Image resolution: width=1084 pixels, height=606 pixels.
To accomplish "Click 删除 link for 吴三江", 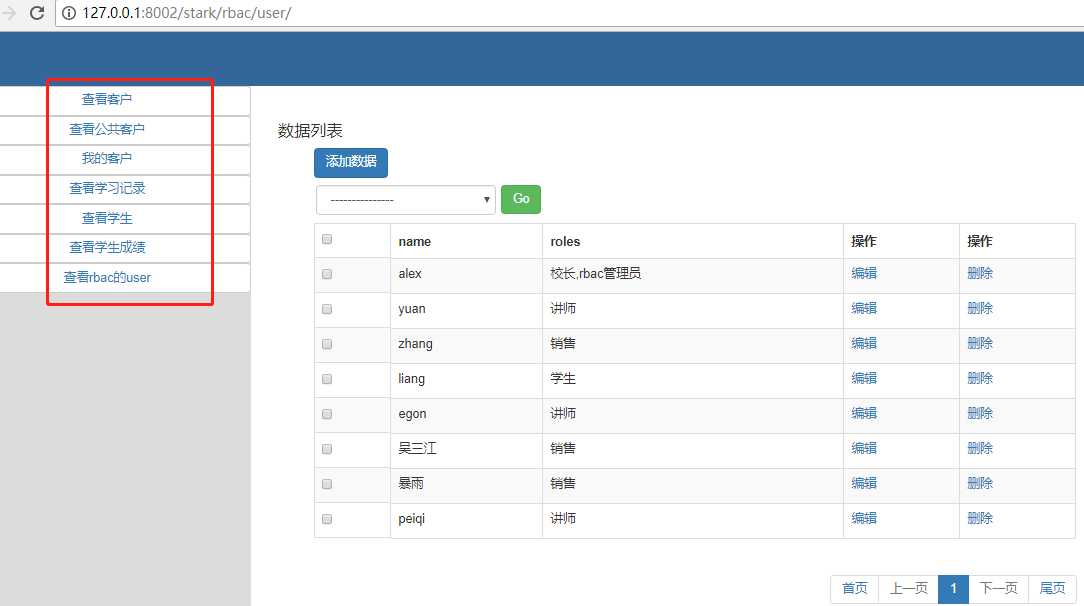I will [980, 448].
